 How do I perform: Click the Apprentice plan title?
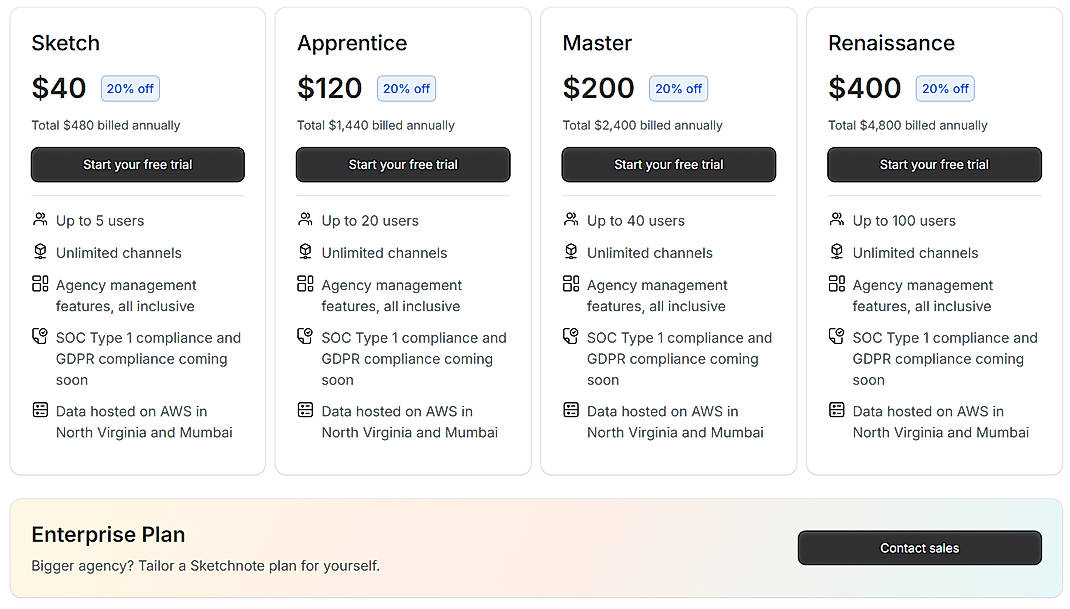[351, 43]
